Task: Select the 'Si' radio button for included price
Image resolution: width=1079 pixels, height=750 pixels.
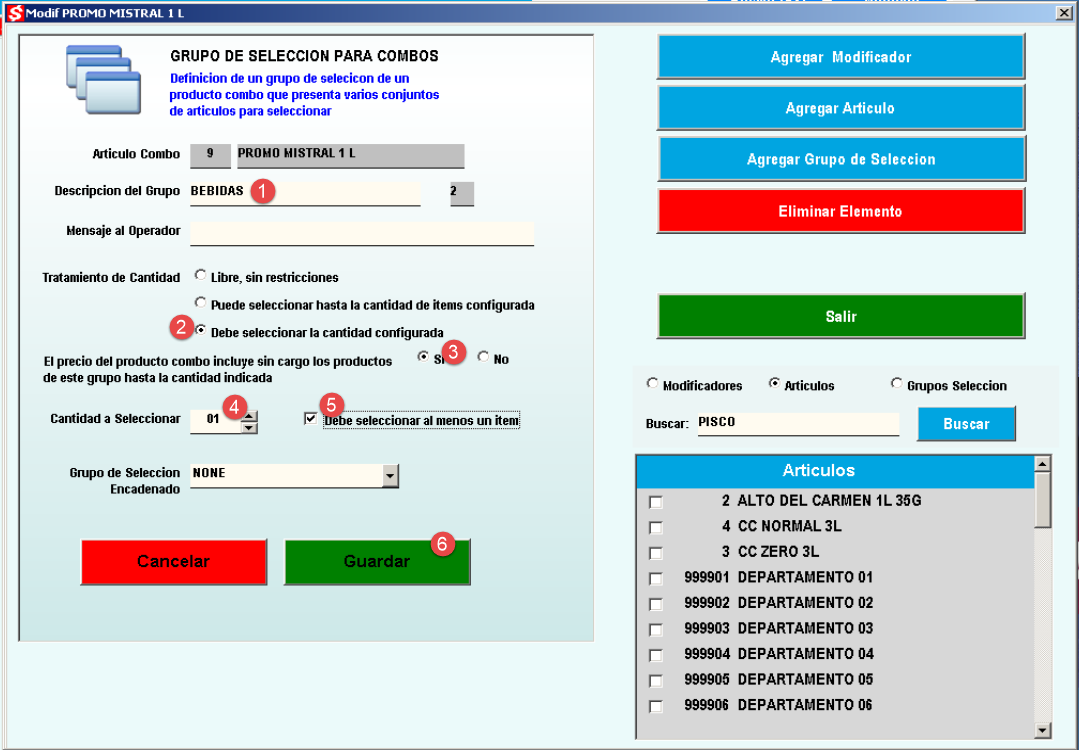Action: tap(423, 356)
